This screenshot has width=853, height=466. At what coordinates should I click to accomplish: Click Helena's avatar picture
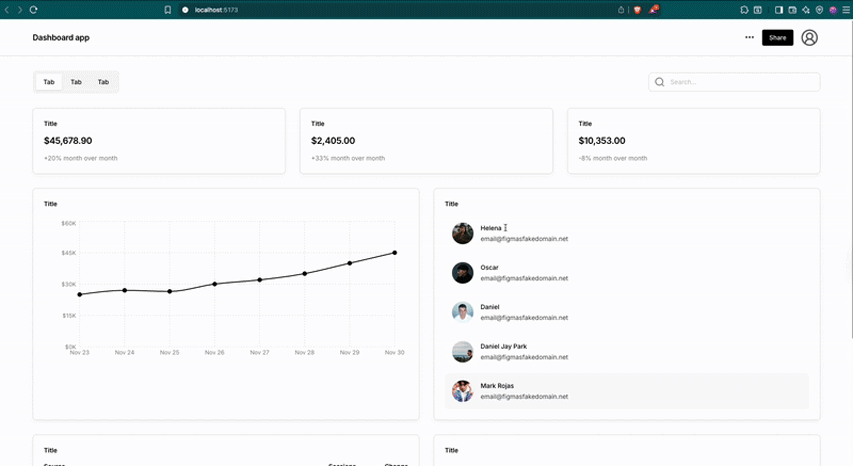(462, 233)
